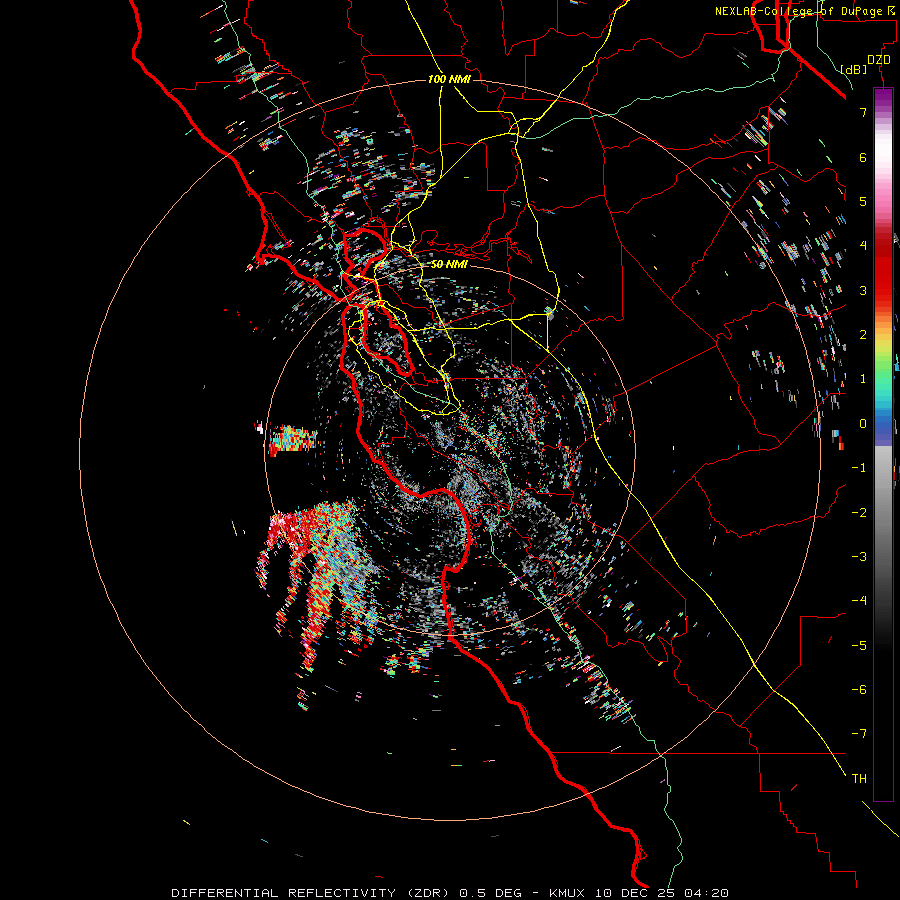
Task: Click the -6 value on the scale
Action: coord(859,690)
